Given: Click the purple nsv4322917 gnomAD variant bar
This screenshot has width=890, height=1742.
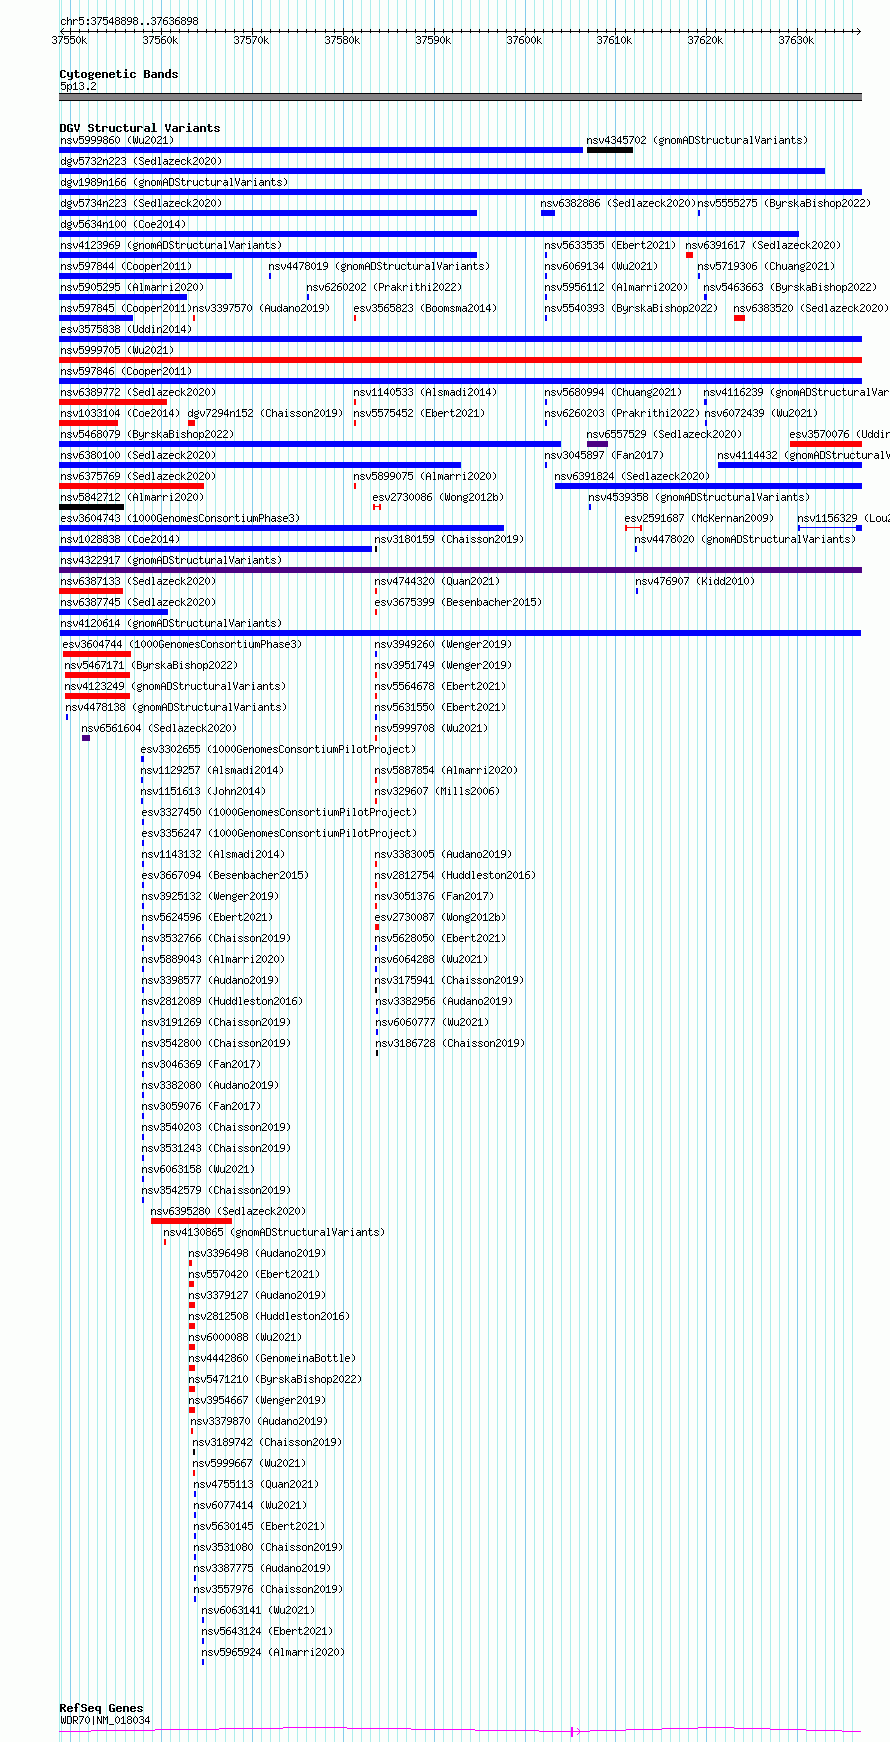Looking at the screenshot, I should [460, 570].
